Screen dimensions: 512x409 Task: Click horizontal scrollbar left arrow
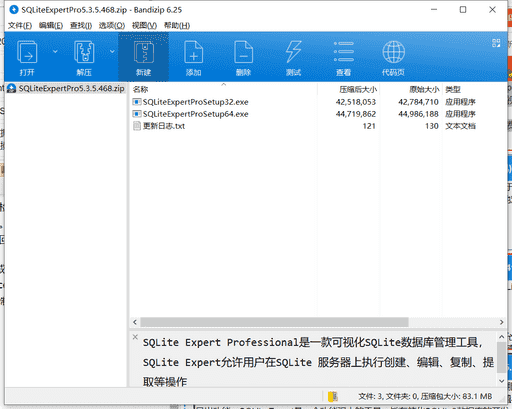tap(135, 322)
